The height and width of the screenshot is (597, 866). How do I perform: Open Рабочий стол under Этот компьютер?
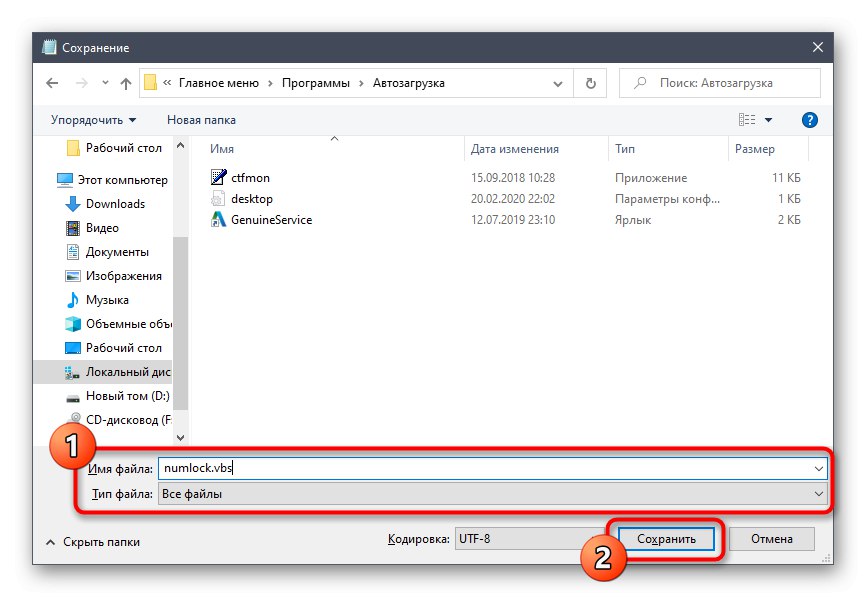pyautogui.click(x=124, y=348)
